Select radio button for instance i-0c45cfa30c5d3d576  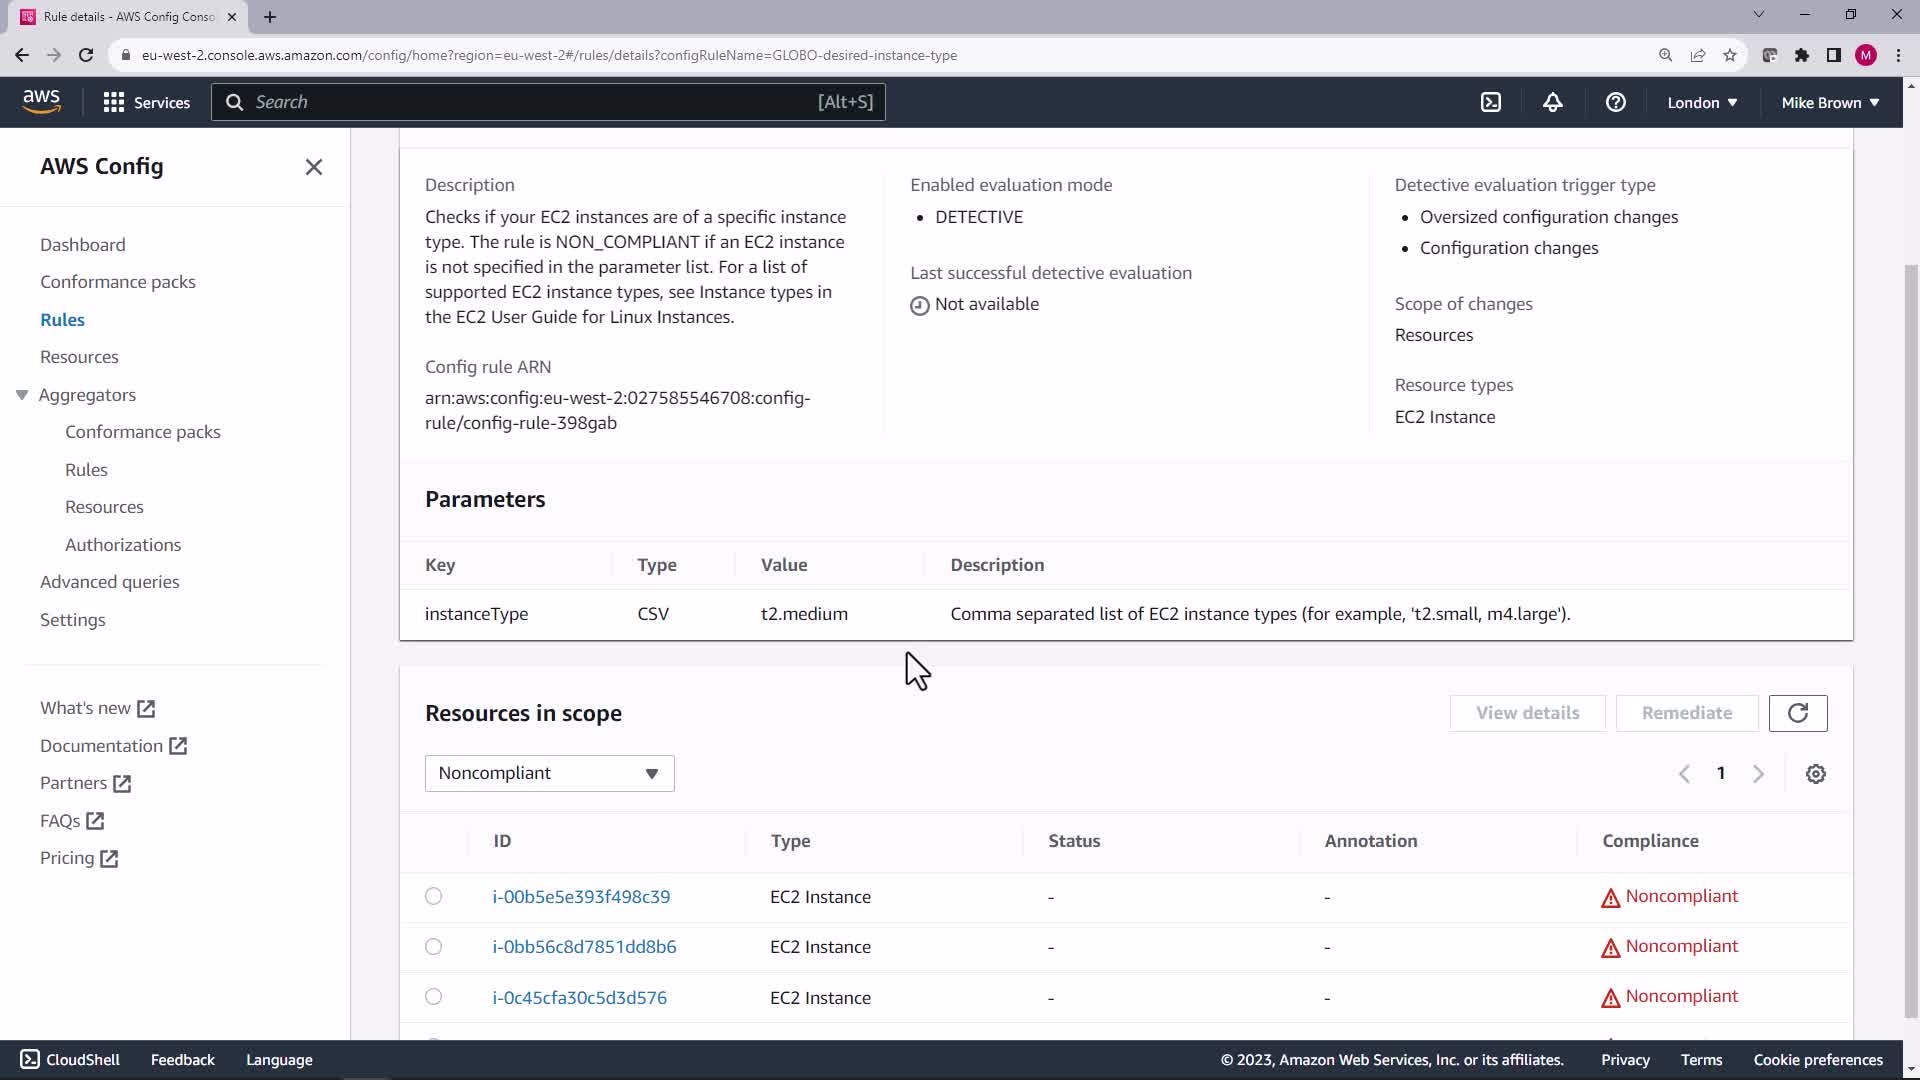(x=433, y=996)
